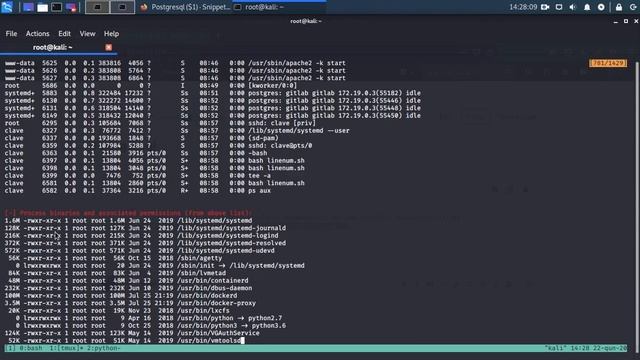
Task: Click the [kworker/0:0] process text
Action: (x=273, y=86)
